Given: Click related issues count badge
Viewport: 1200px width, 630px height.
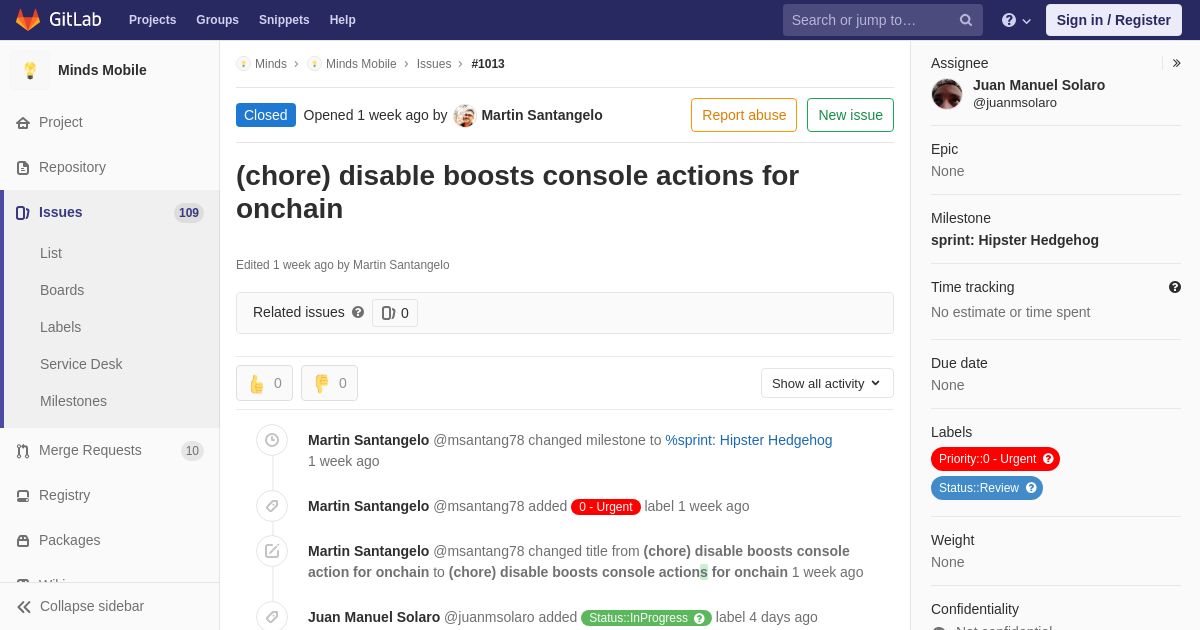Looking at the screenshot, I should pyautogui.click(x=395, y=313).
